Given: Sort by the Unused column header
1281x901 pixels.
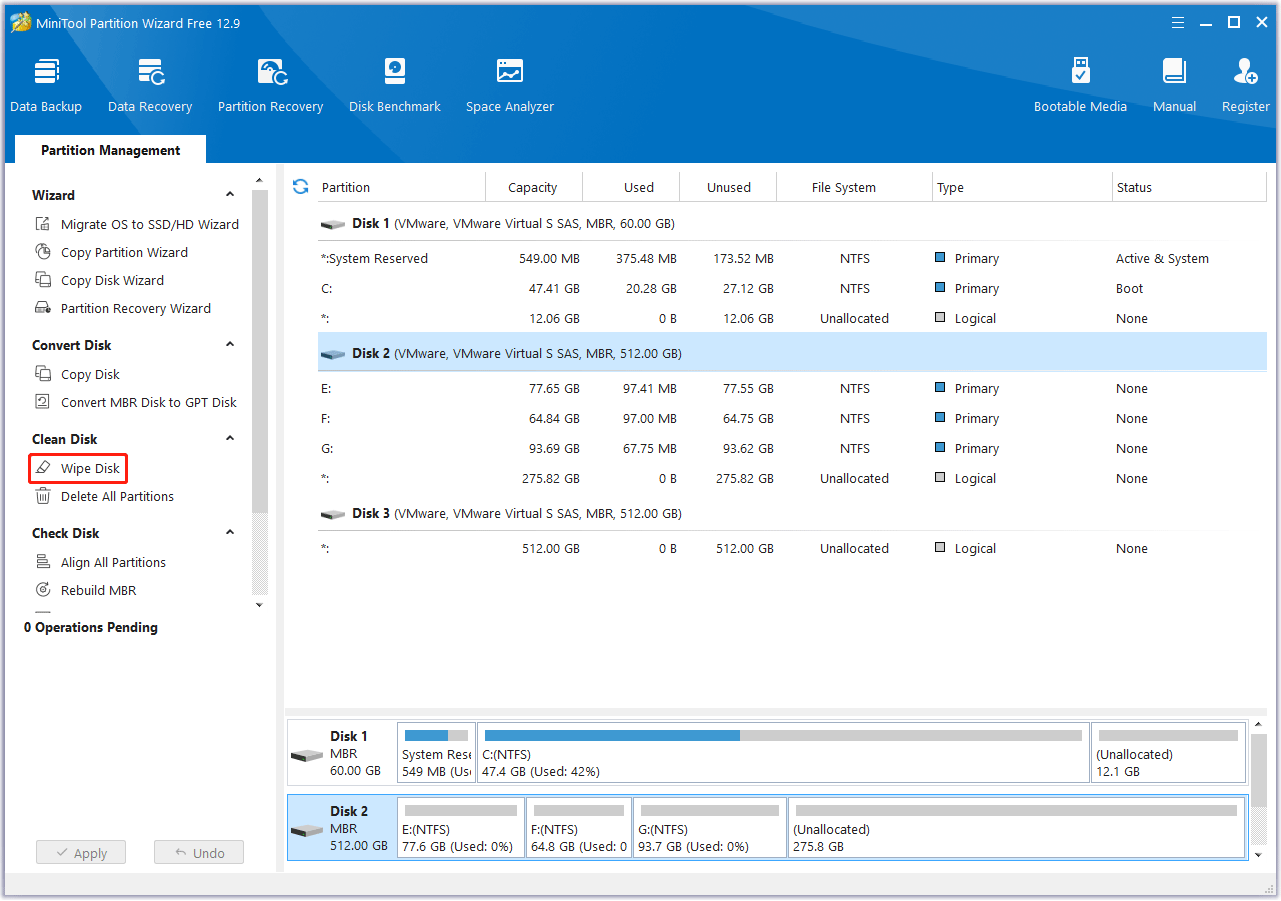Looking at the screenshot, I should pyautogui.click(x=729, y=187).
